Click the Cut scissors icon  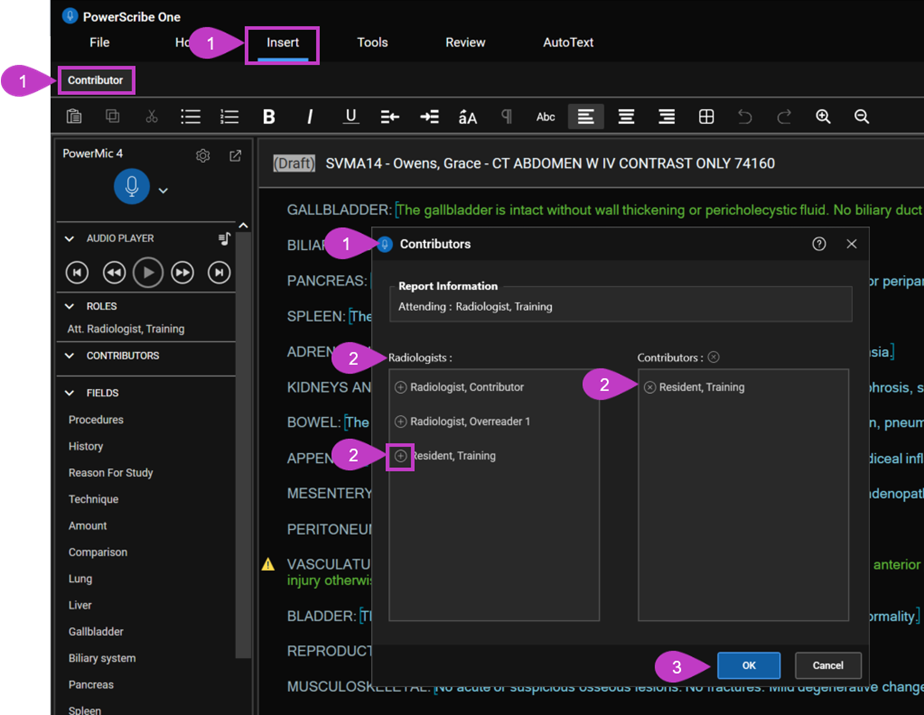[151, 117]
